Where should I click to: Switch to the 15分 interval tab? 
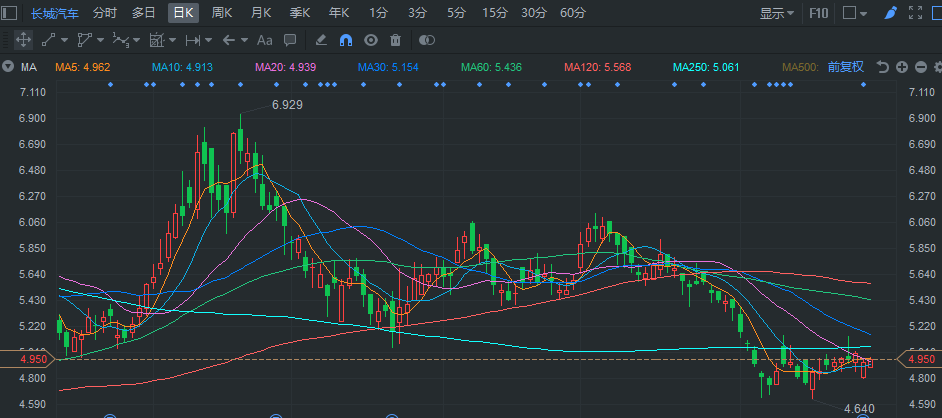[x=495, y=13]
